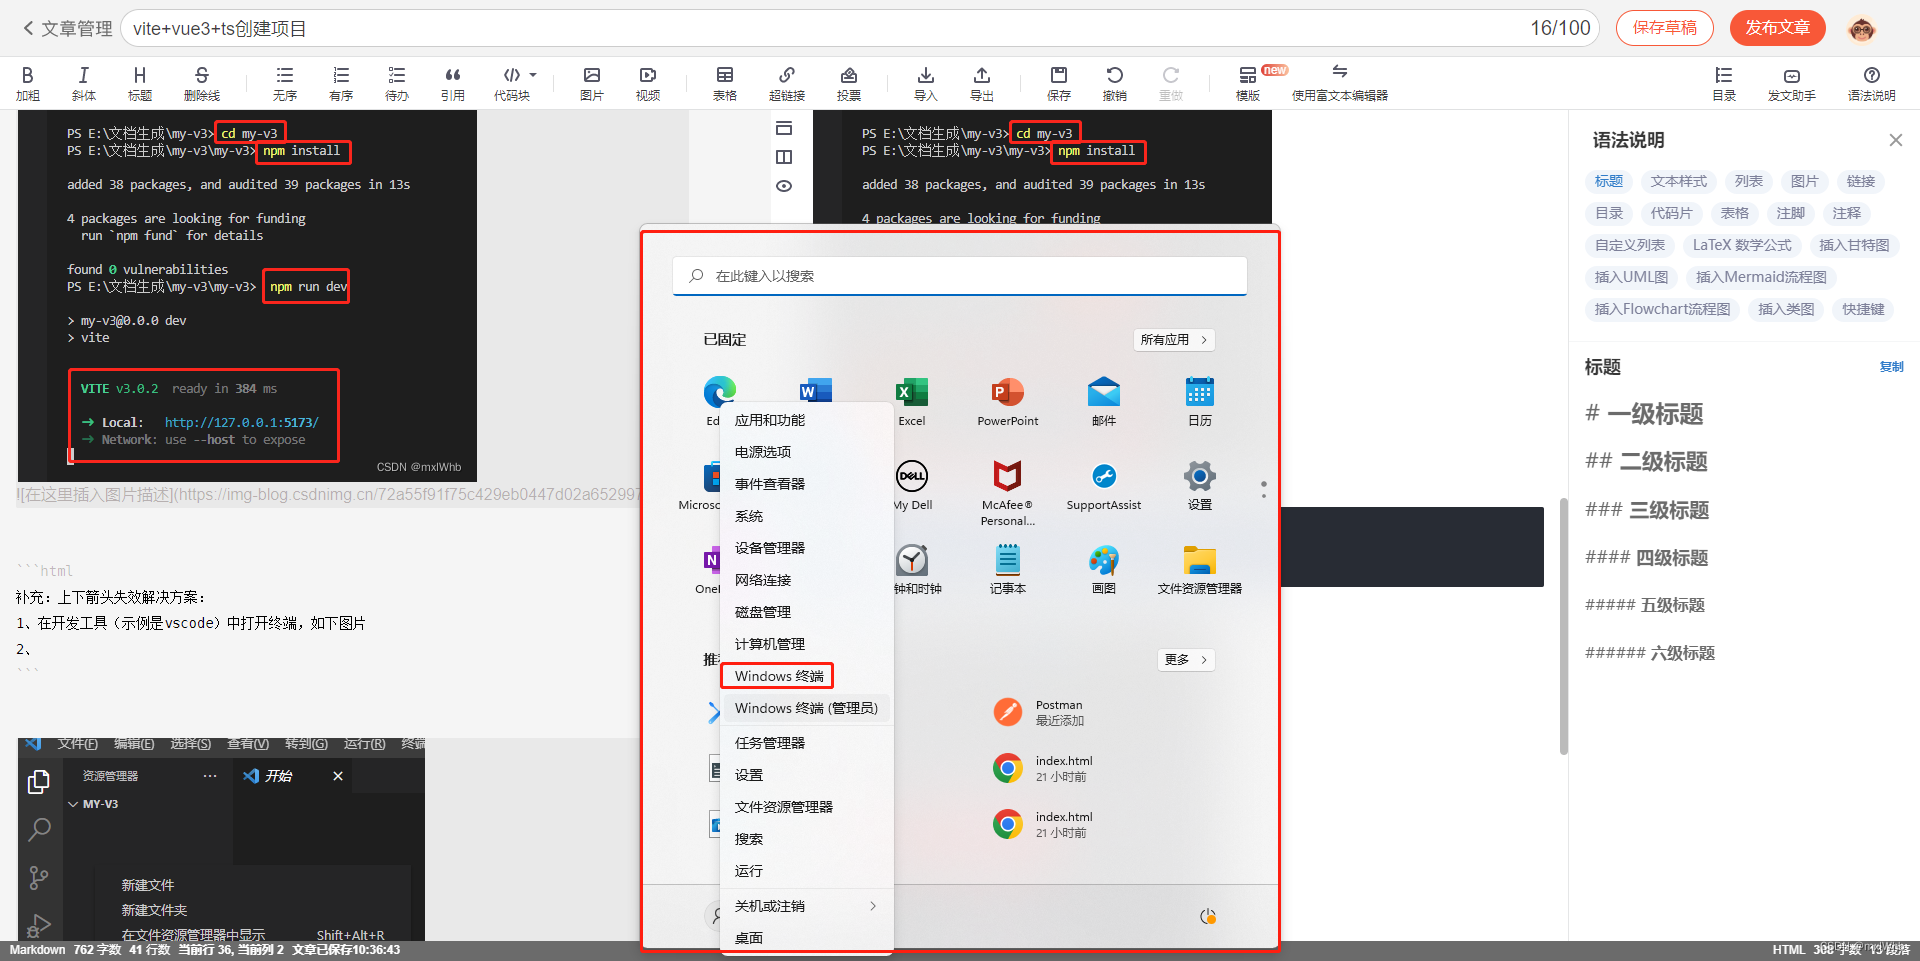Undo last edit (撤销)

pyautogui.click(x=1115, y=84)
